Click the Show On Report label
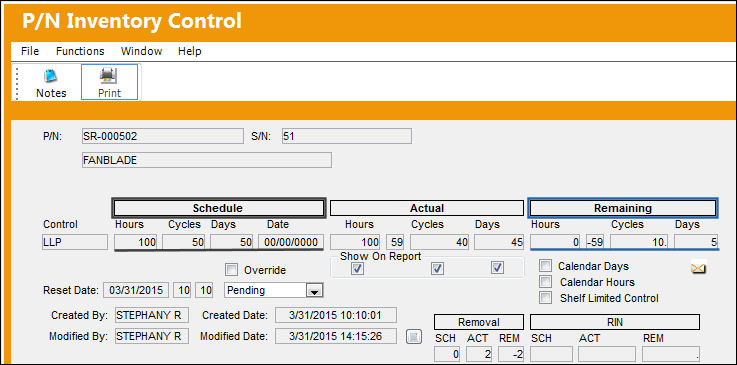This screenshot has width=737, height=365. pyautogui.click(x=381, y=256)
